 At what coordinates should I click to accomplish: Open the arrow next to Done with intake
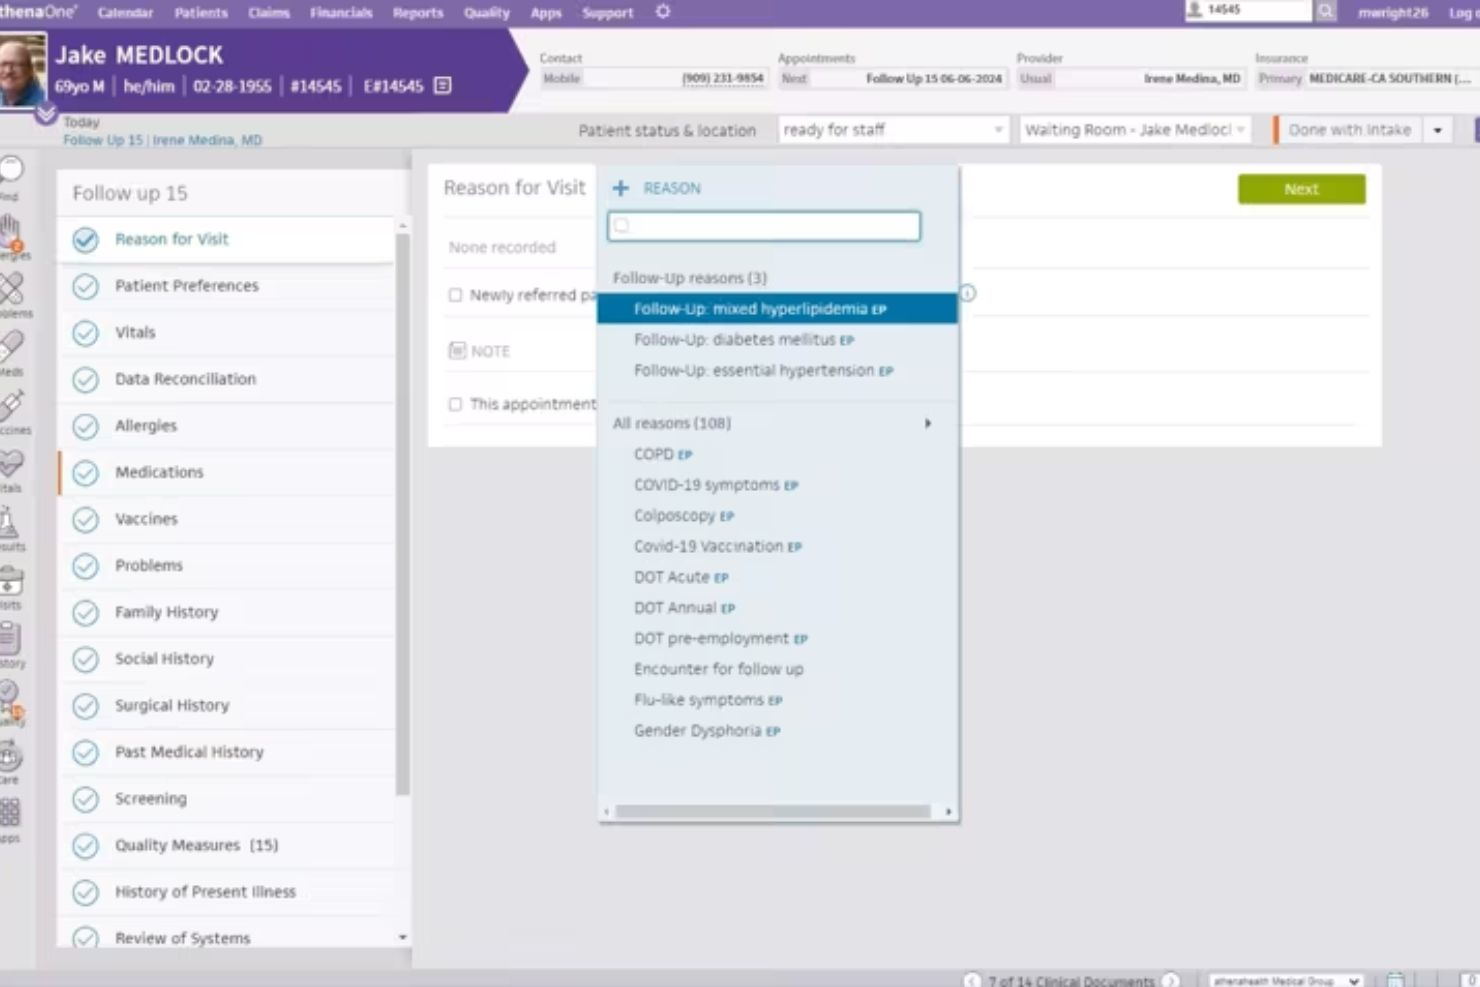pyautogui.click(x=1438, y=130)
